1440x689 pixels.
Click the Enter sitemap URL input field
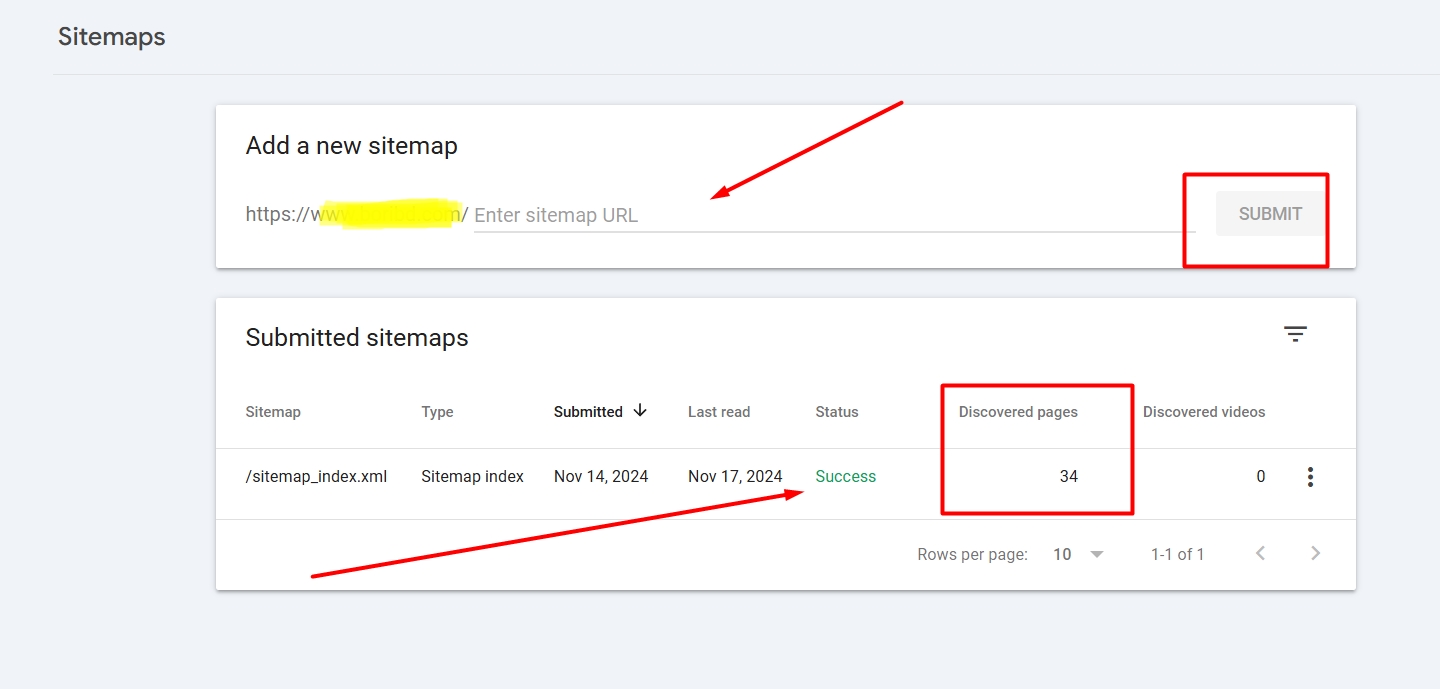[x=700, y=214]
